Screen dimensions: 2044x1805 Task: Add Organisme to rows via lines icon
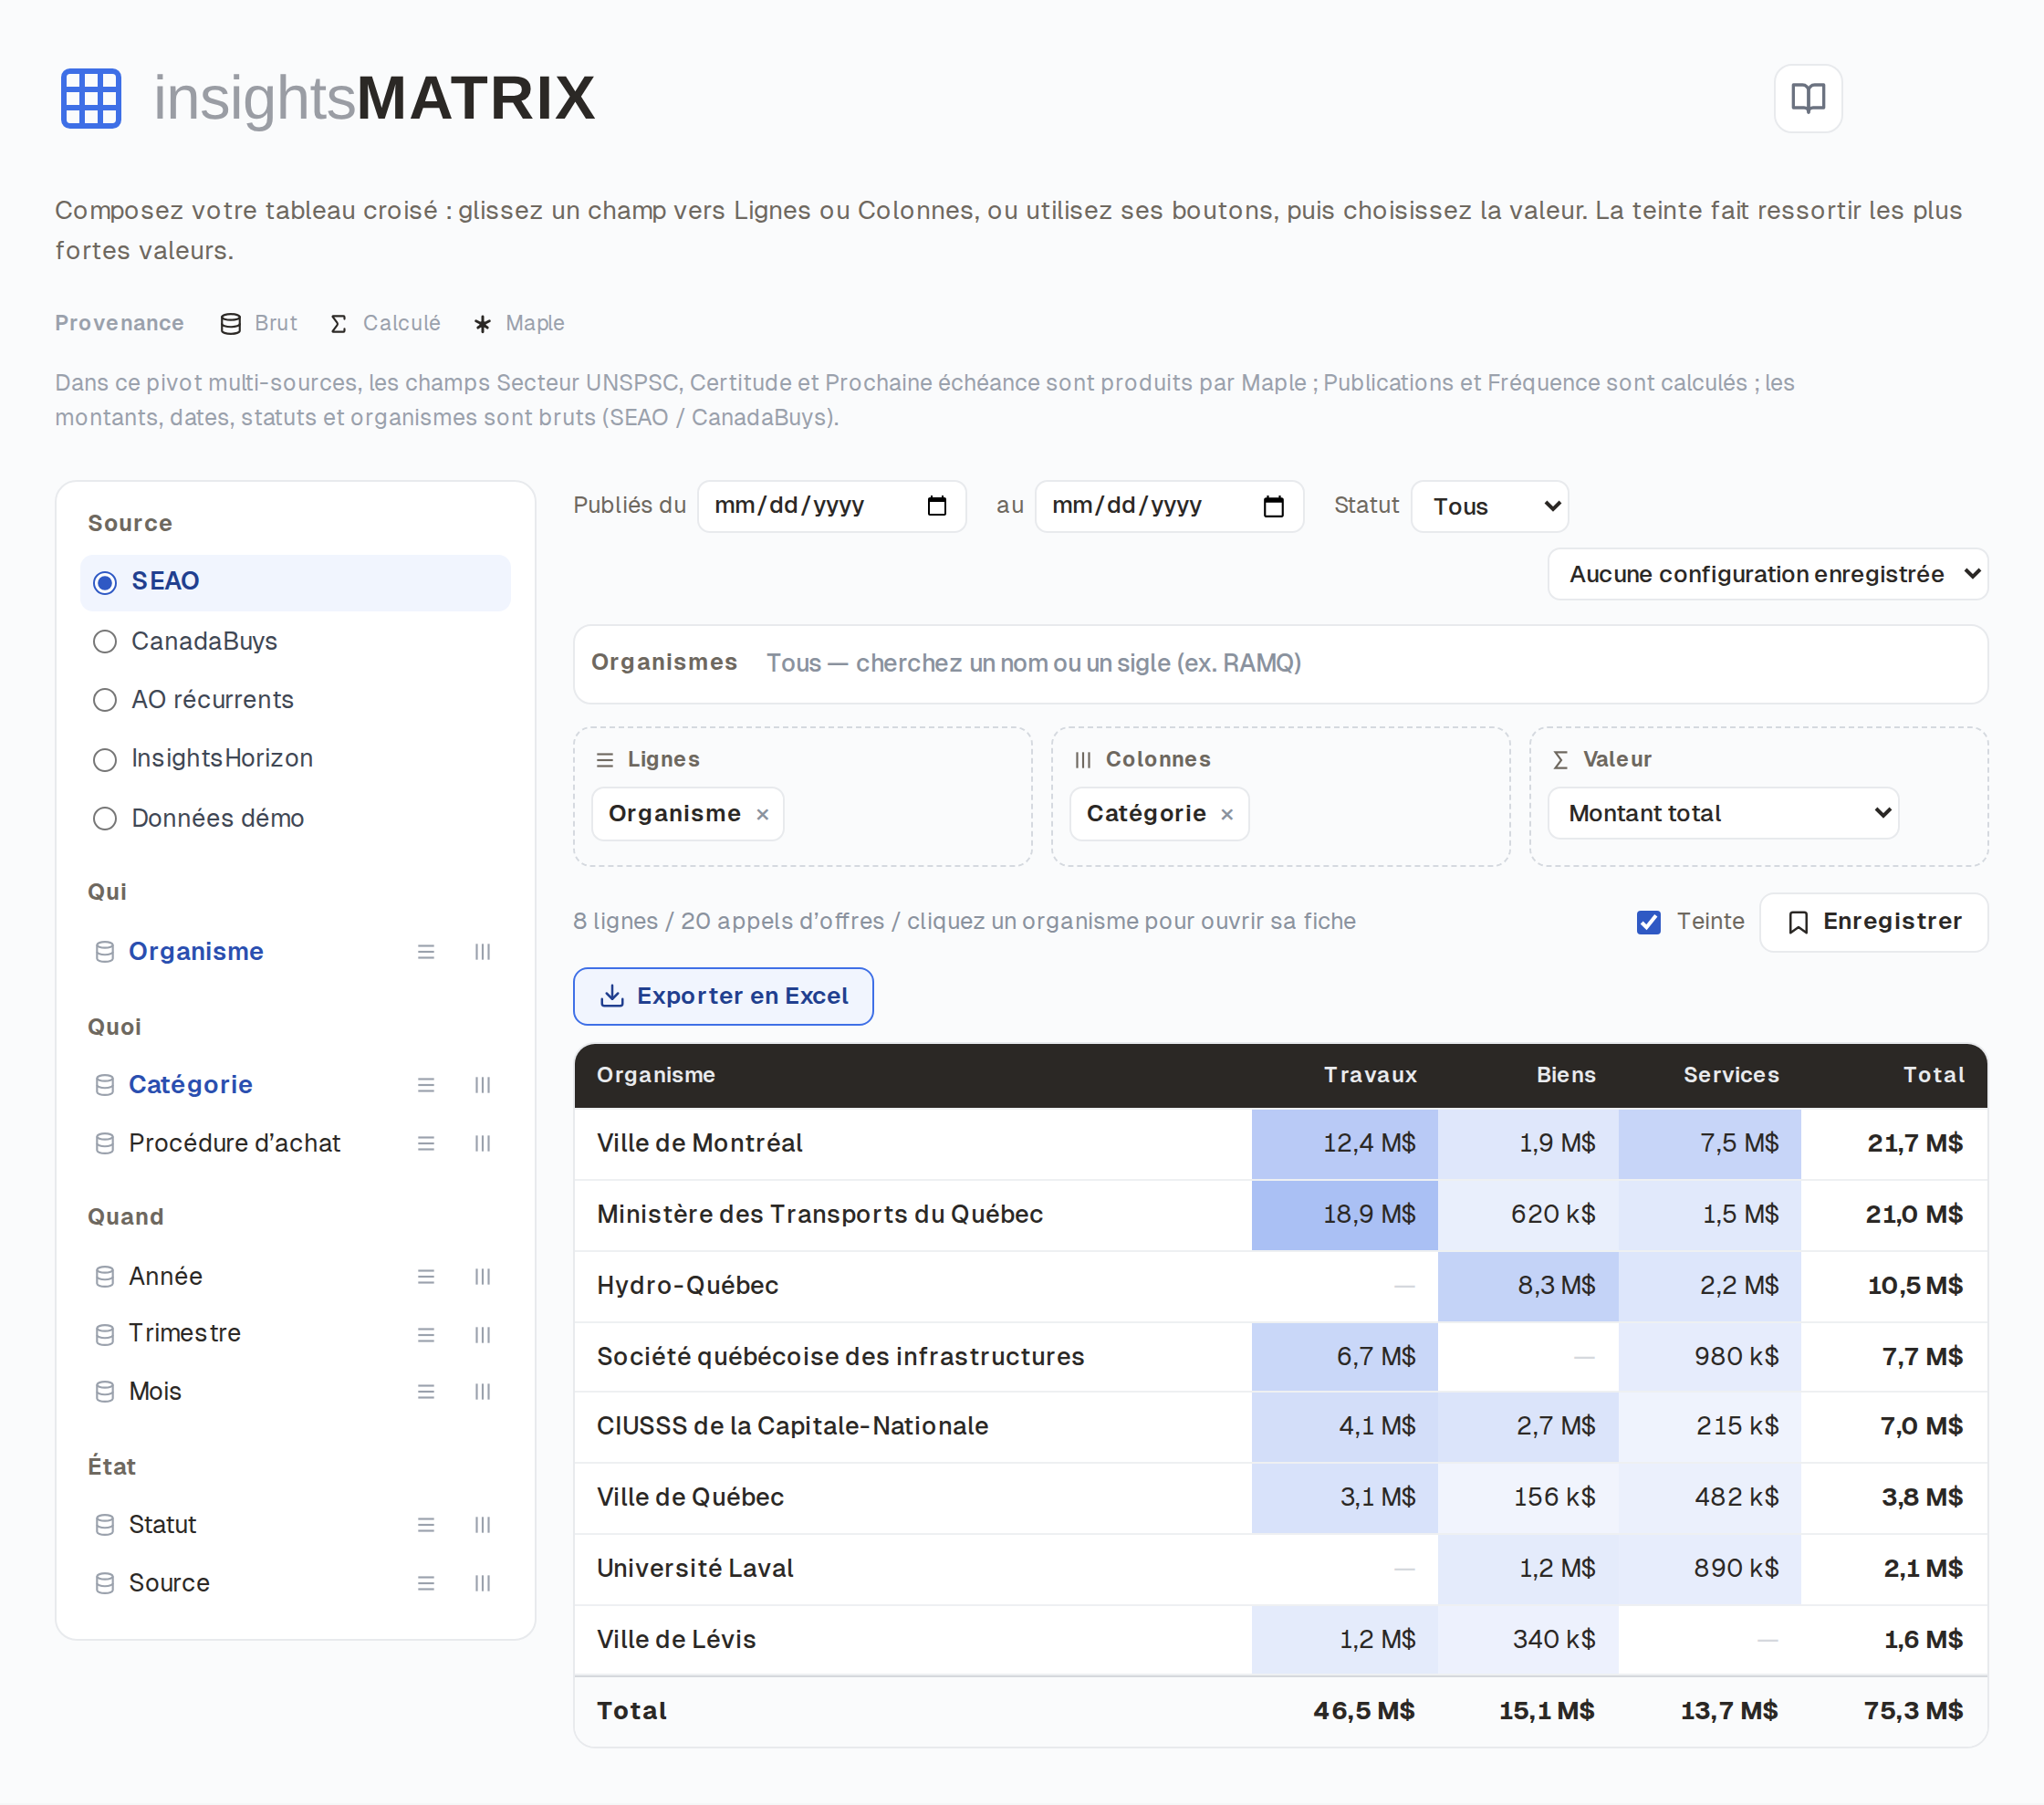[426, 951]
